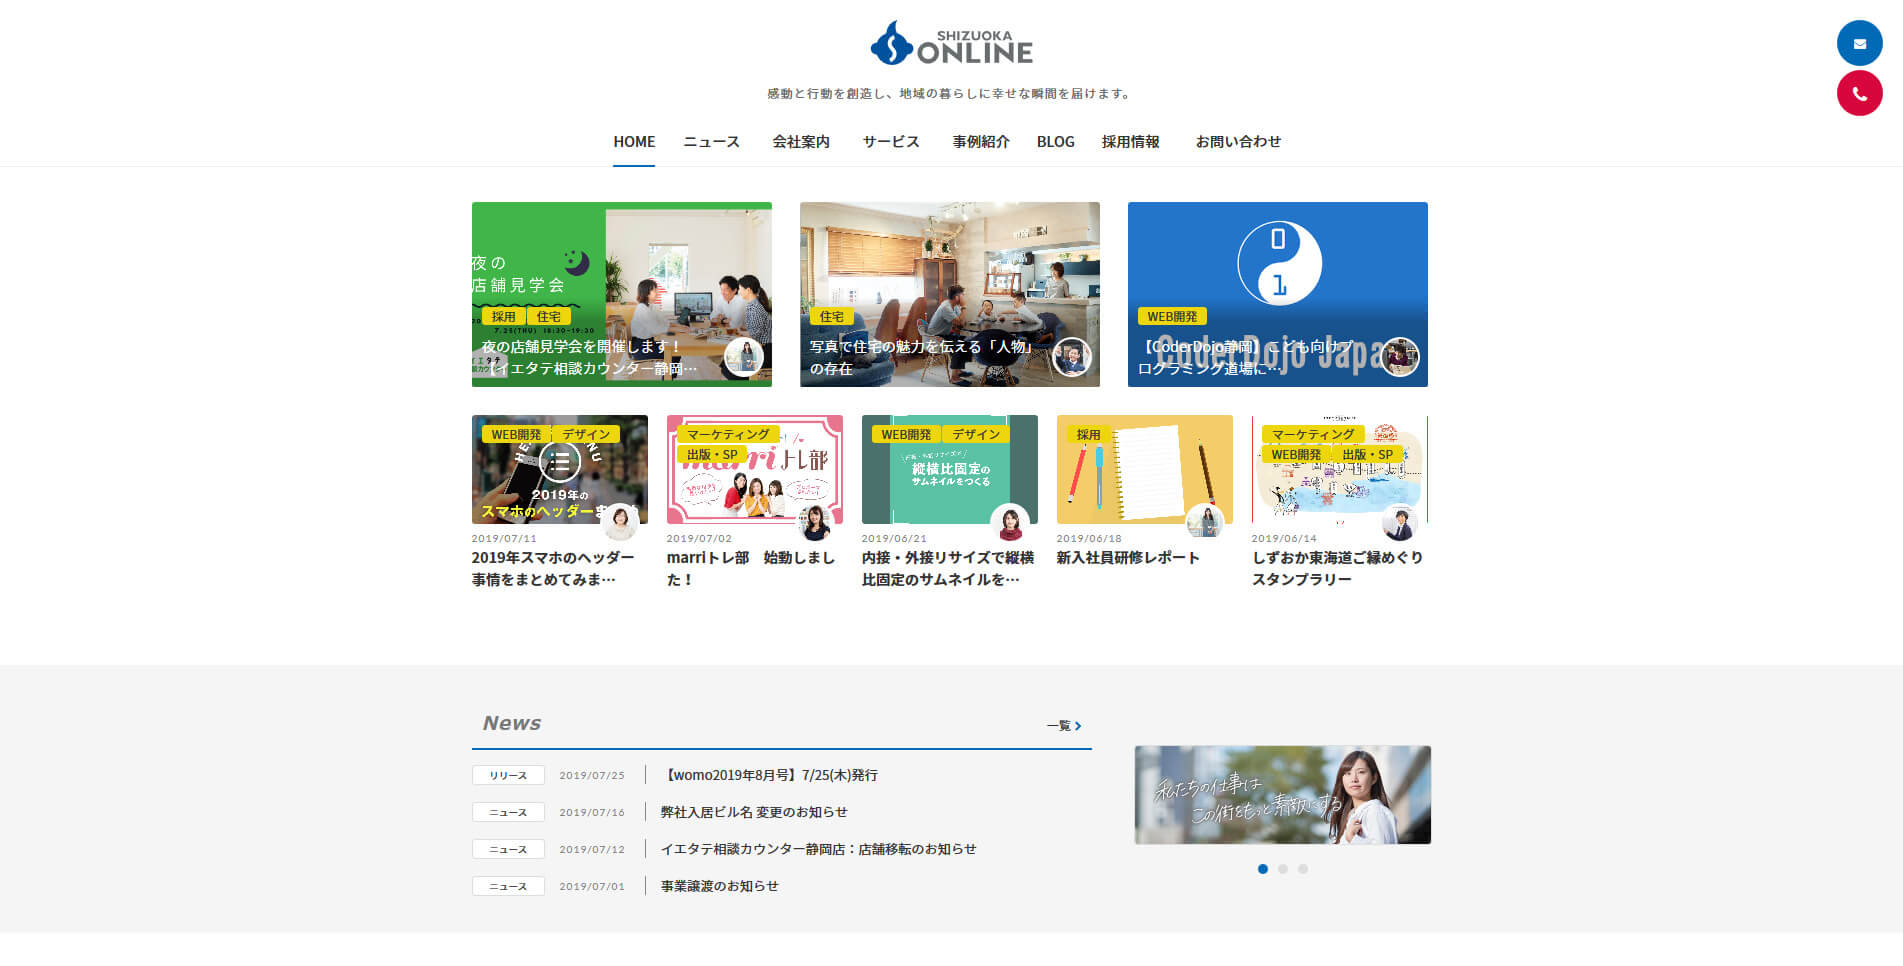
Task: Click ニュース label beside 2019/07/12
Action: click(508, 849)
